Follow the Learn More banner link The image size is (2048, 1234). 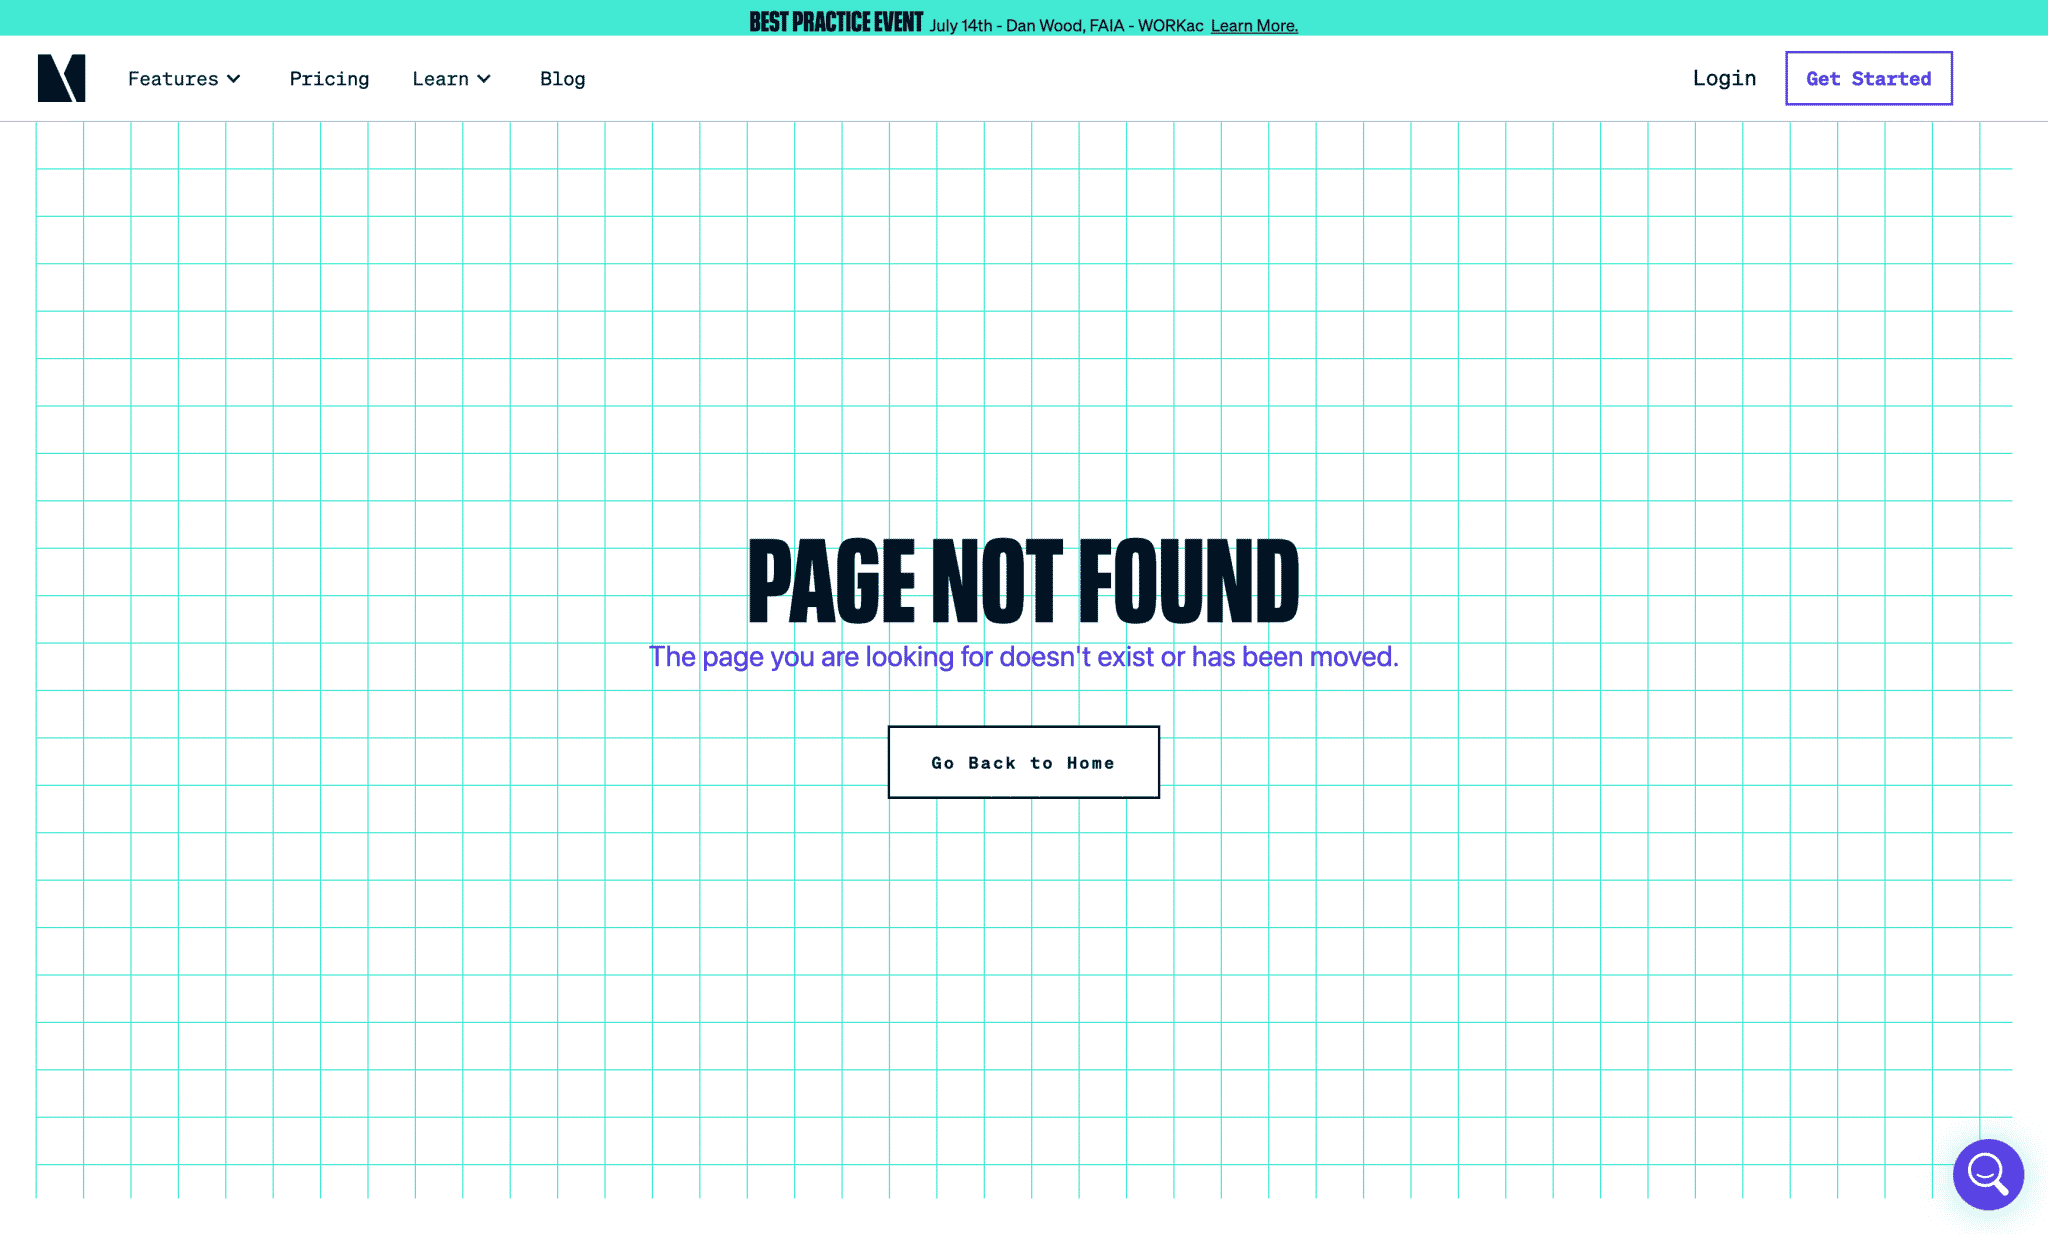click(x=1254, y=25)
